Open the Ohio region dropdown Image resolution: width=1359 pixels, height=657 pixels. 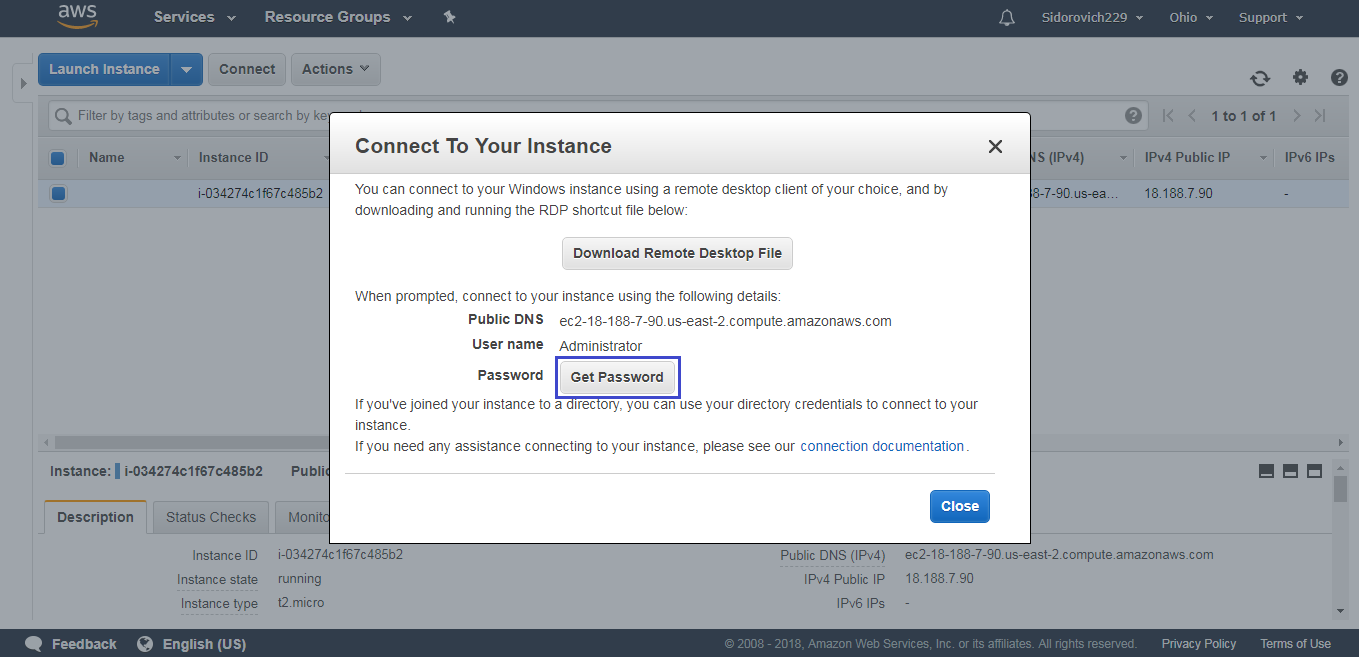pyautogui.click(x=1191, y=17)
